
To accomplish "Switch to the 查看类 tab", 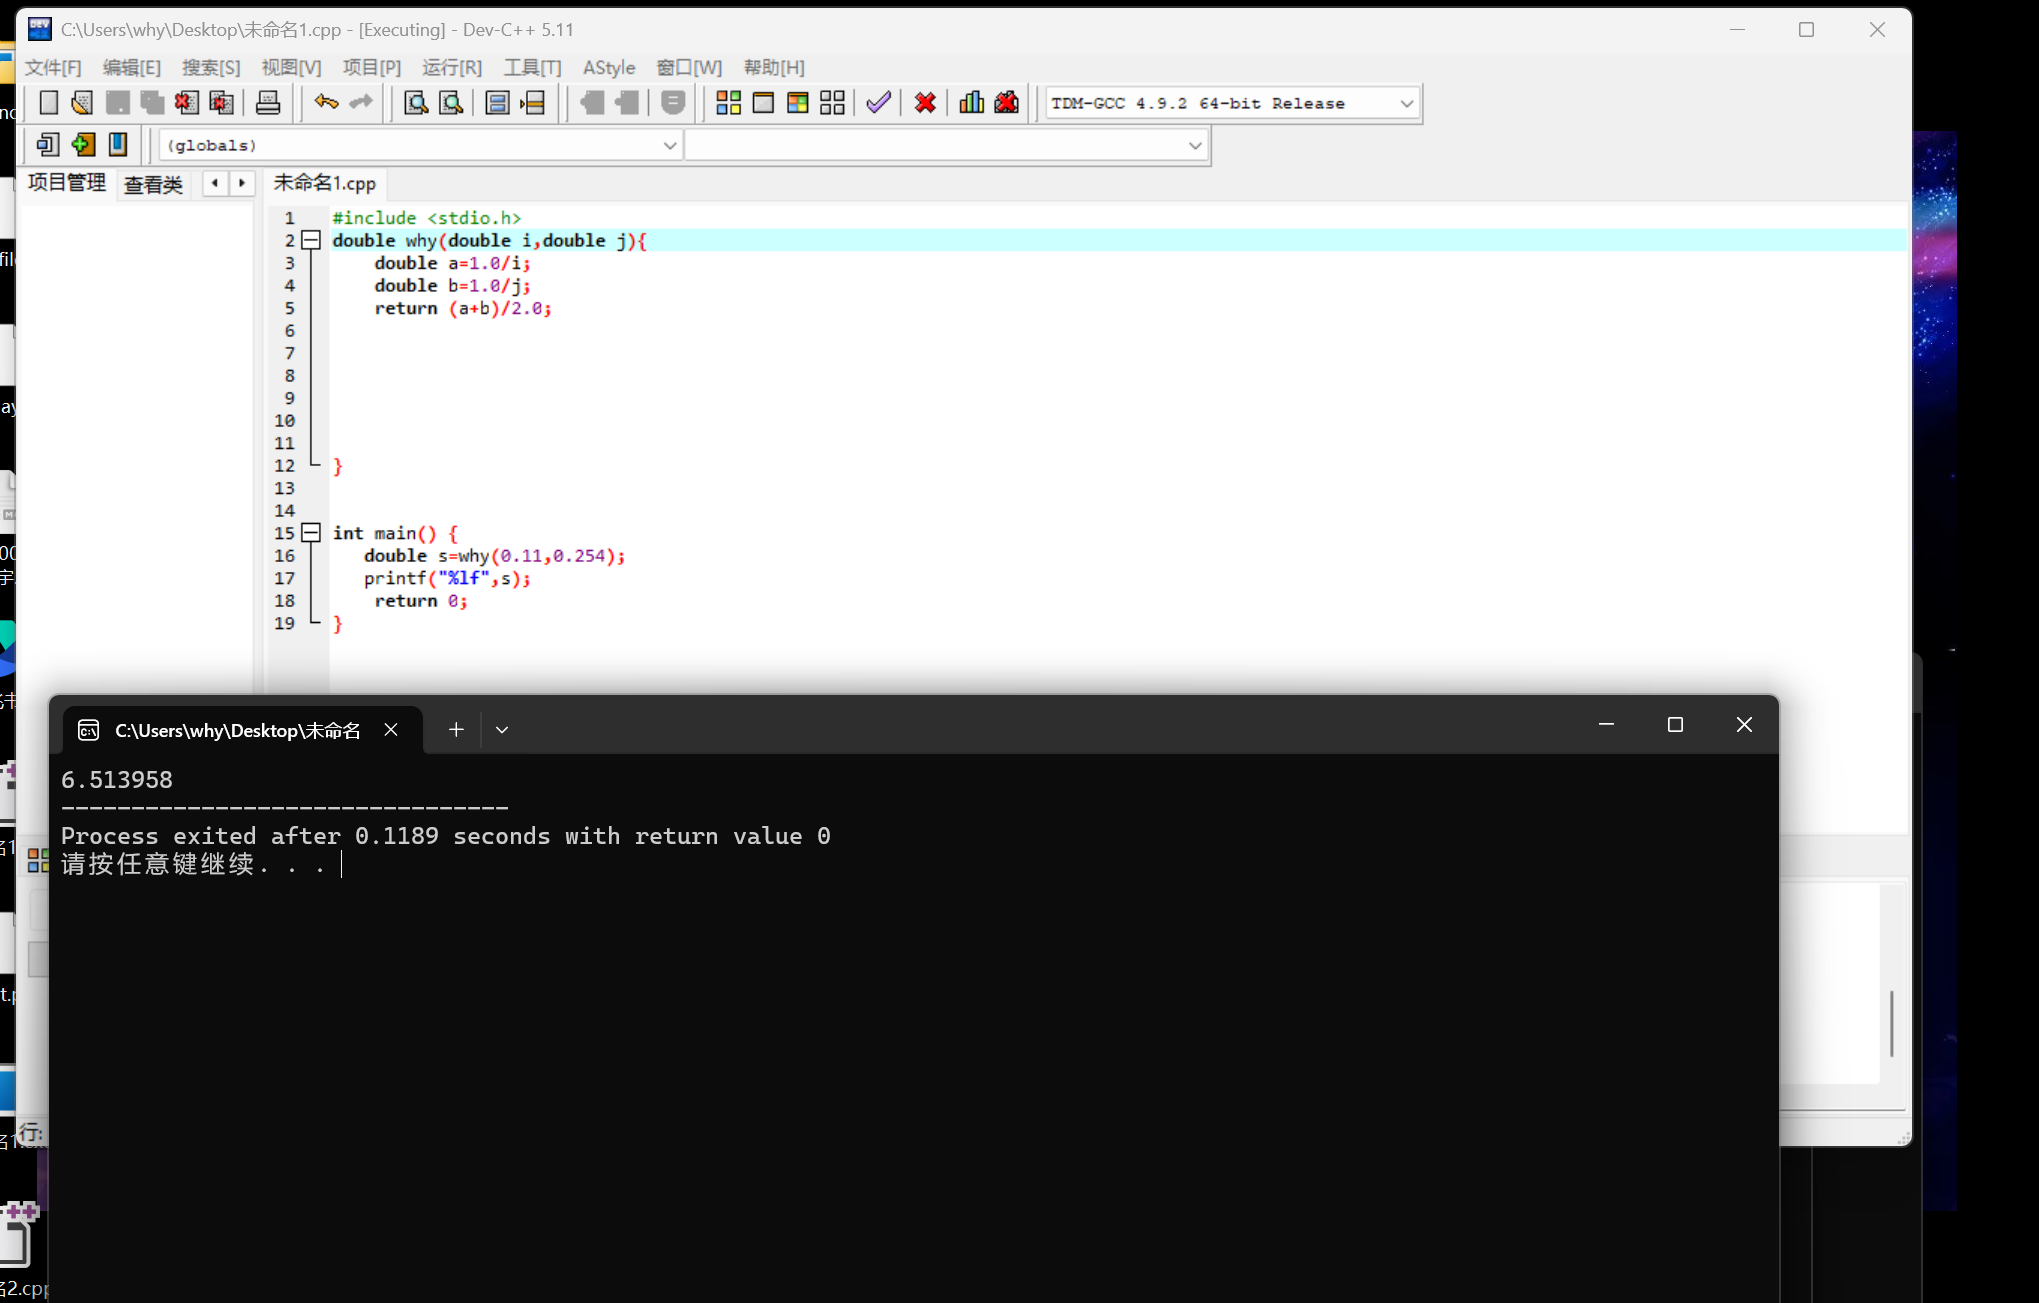I will (153, 184).
